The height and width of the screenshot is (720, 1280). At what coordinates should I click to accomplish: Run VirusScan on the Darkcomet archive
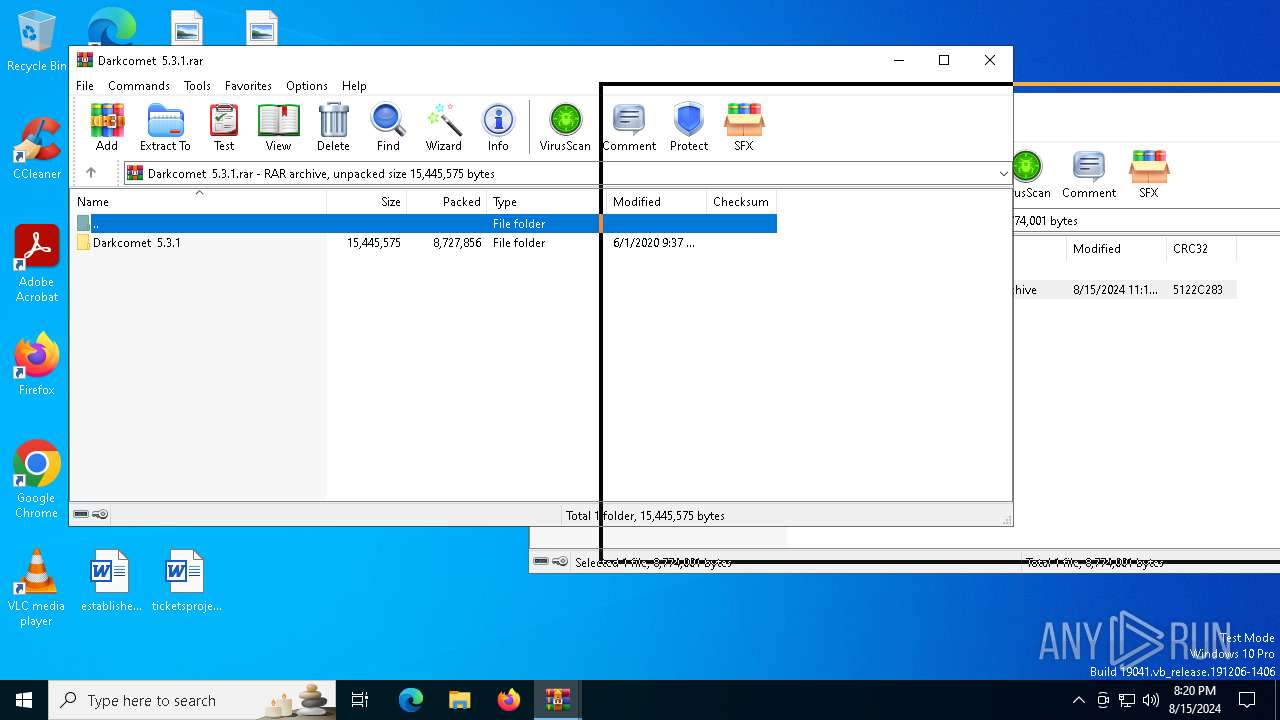tap(565, 127)
